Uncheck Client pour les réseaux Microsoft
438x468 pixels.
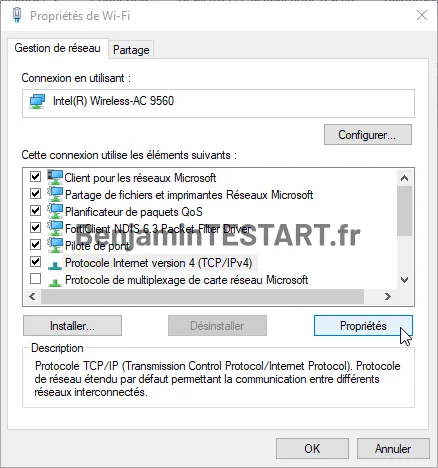[x=35, y=176]
